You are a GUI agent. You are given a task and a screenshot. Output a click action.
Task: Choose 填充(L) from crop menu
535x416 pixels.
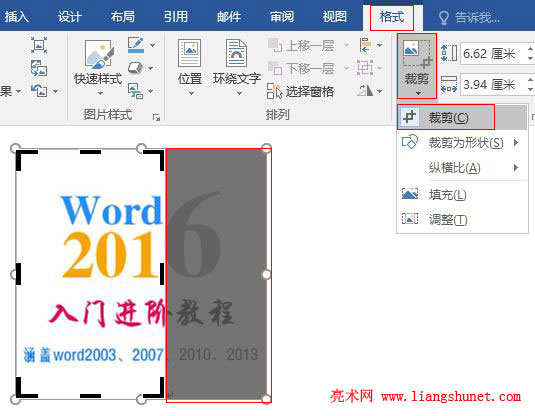(462, 195)
